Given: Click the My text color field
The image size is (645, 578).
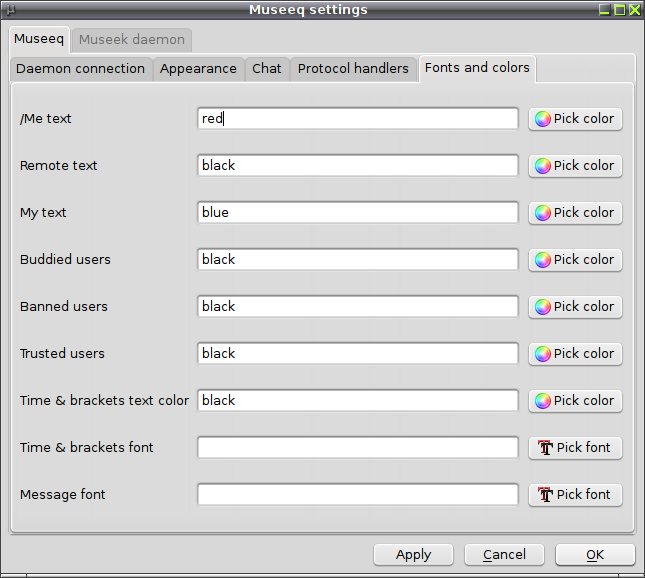Looking at the screenshot, I should coord(357,213).
